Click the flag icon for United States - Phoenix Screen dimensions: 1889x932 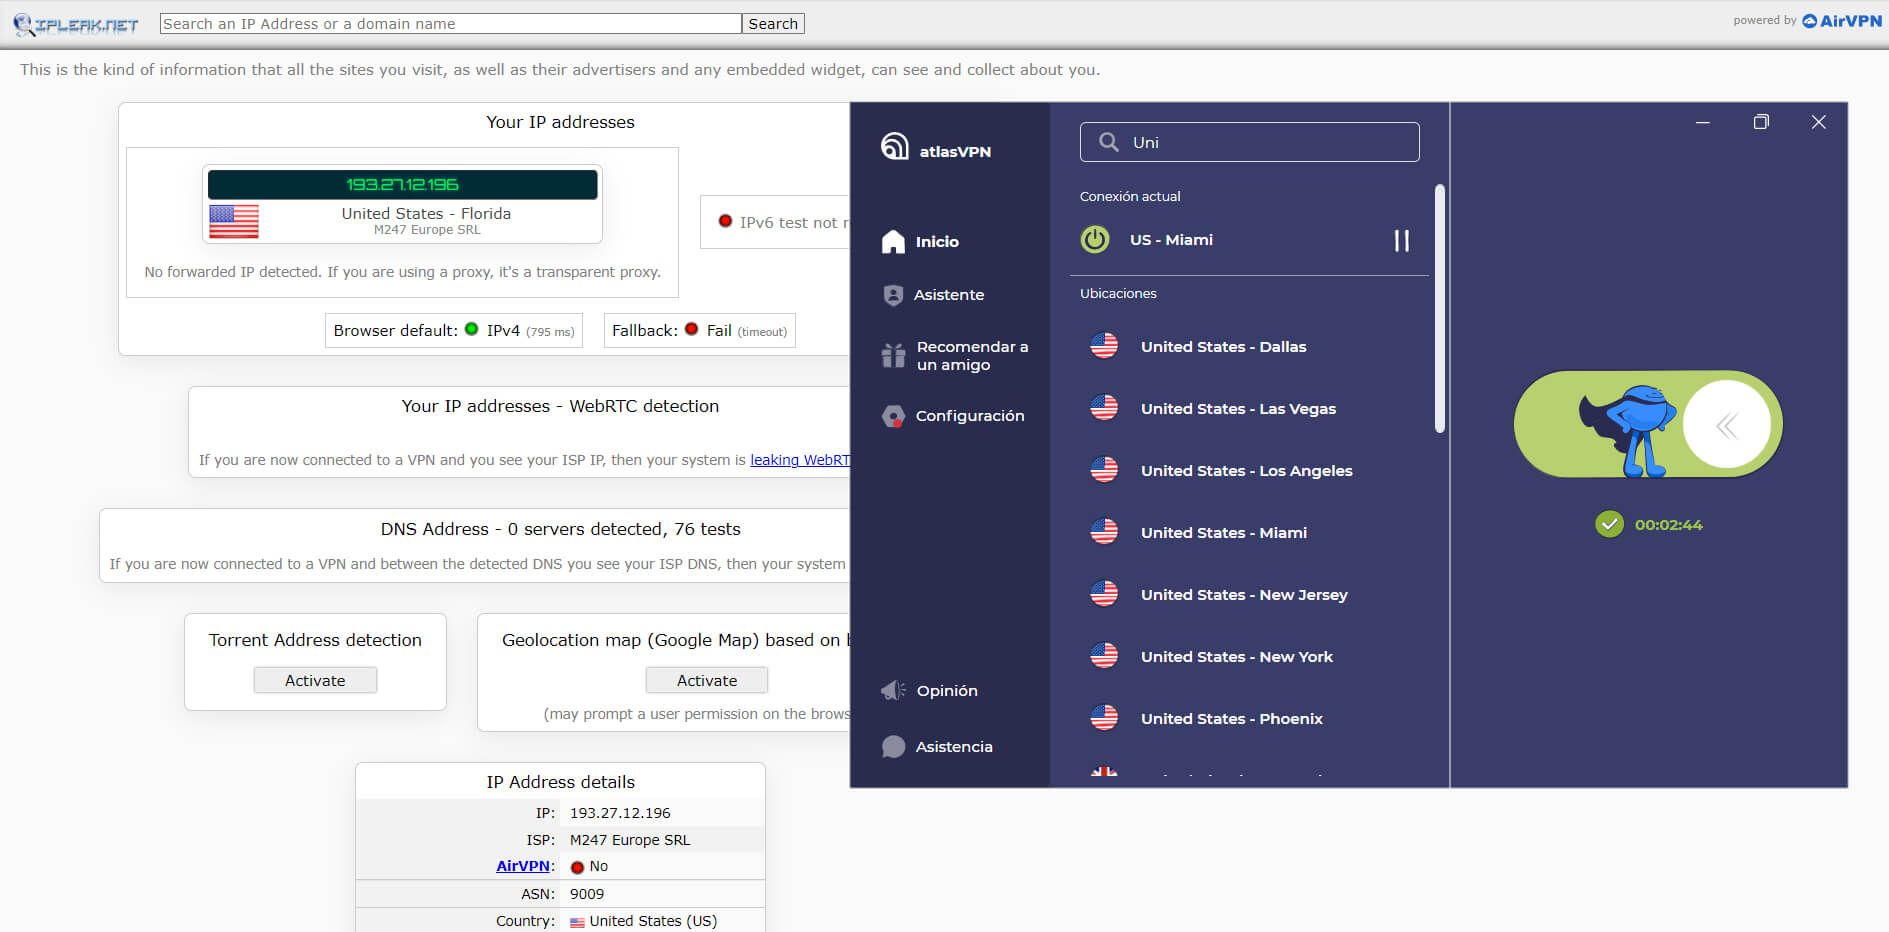1104,718
